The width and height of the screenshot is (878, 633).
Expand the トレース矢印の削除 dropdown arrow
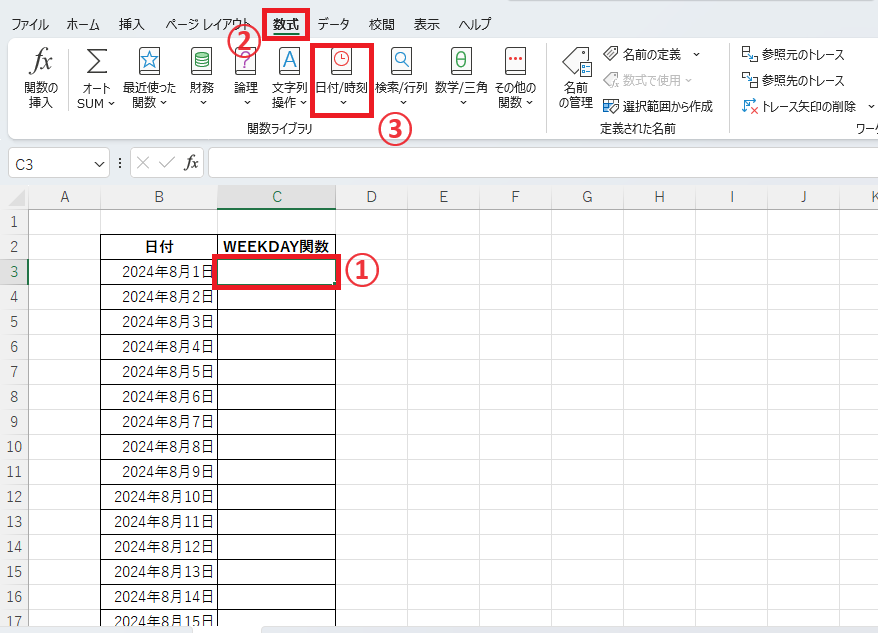(871, 106)
